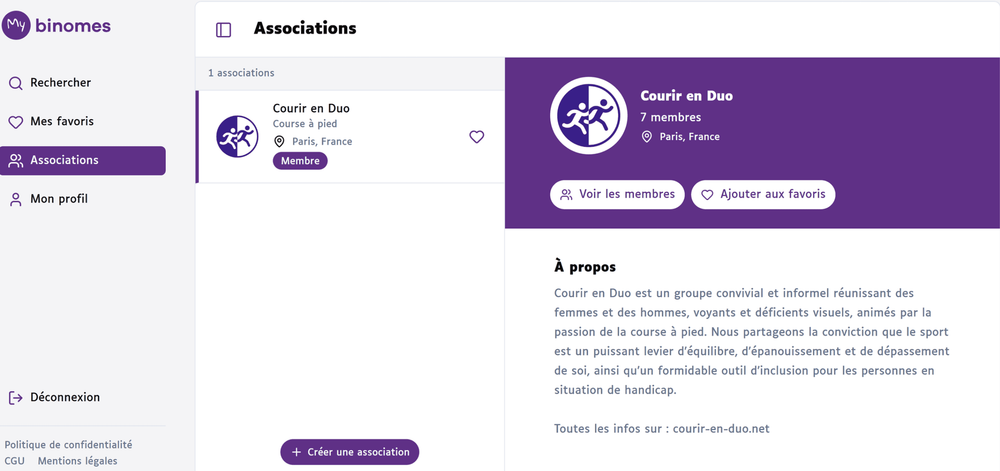1000x471 pixels.
Task: Open the CGU link
Action: 15,461
